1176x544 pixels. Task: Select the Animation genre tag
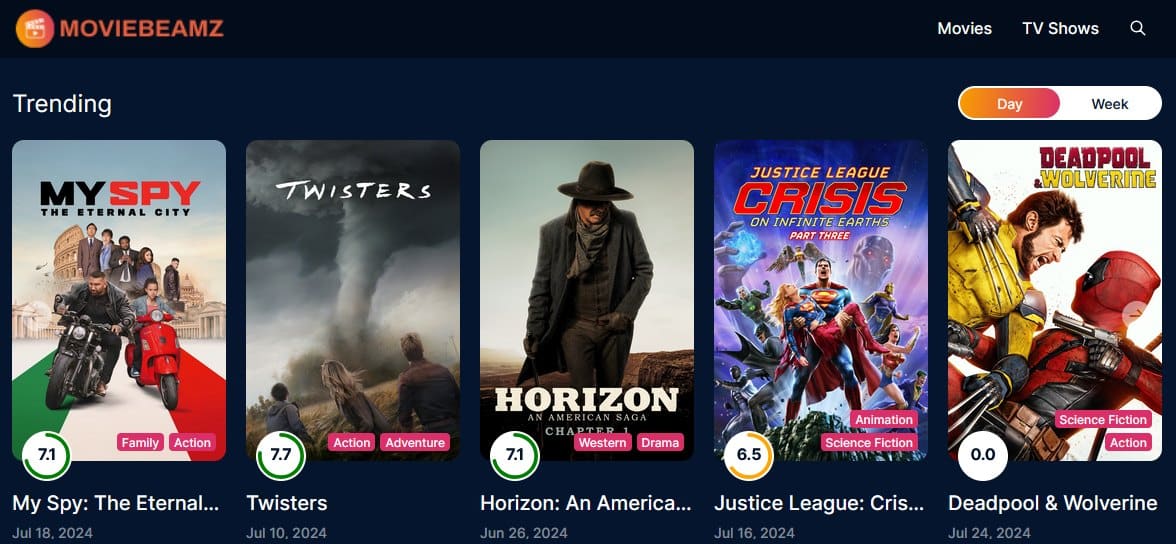(884, 419)
